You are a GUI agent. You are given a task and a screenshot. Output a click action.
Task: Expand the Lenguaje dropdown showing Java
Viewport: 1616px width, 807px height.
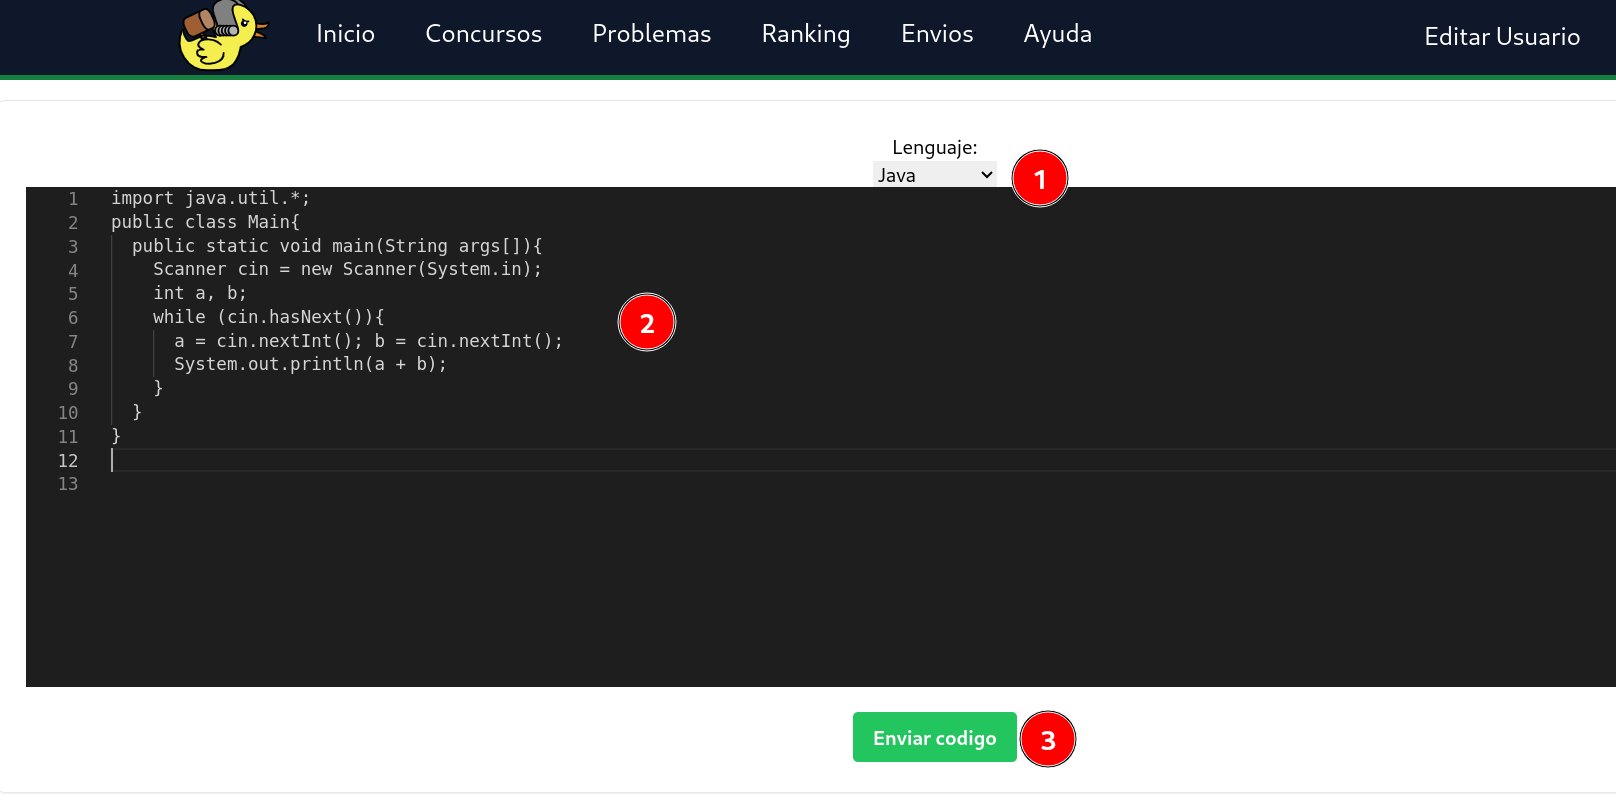pyautogui.click(x=935, y=175)
